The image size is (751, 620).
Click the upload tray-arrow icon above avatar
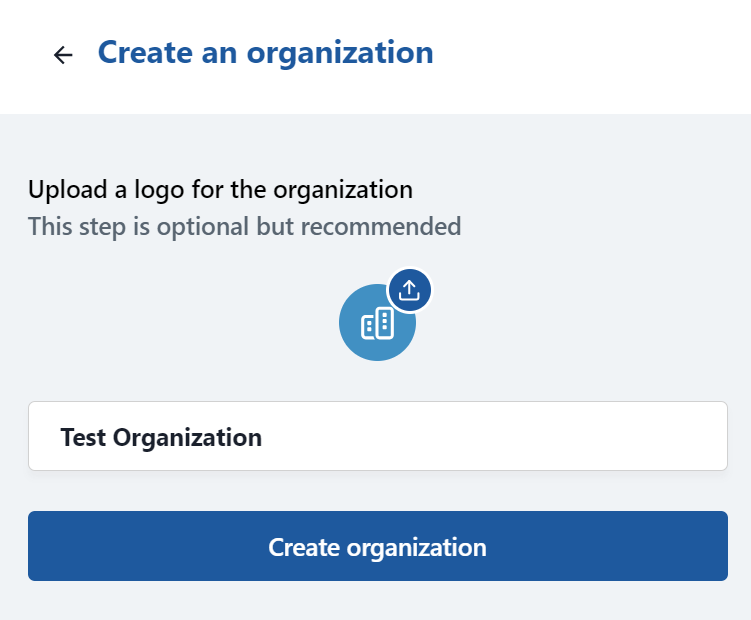[409, 290]
